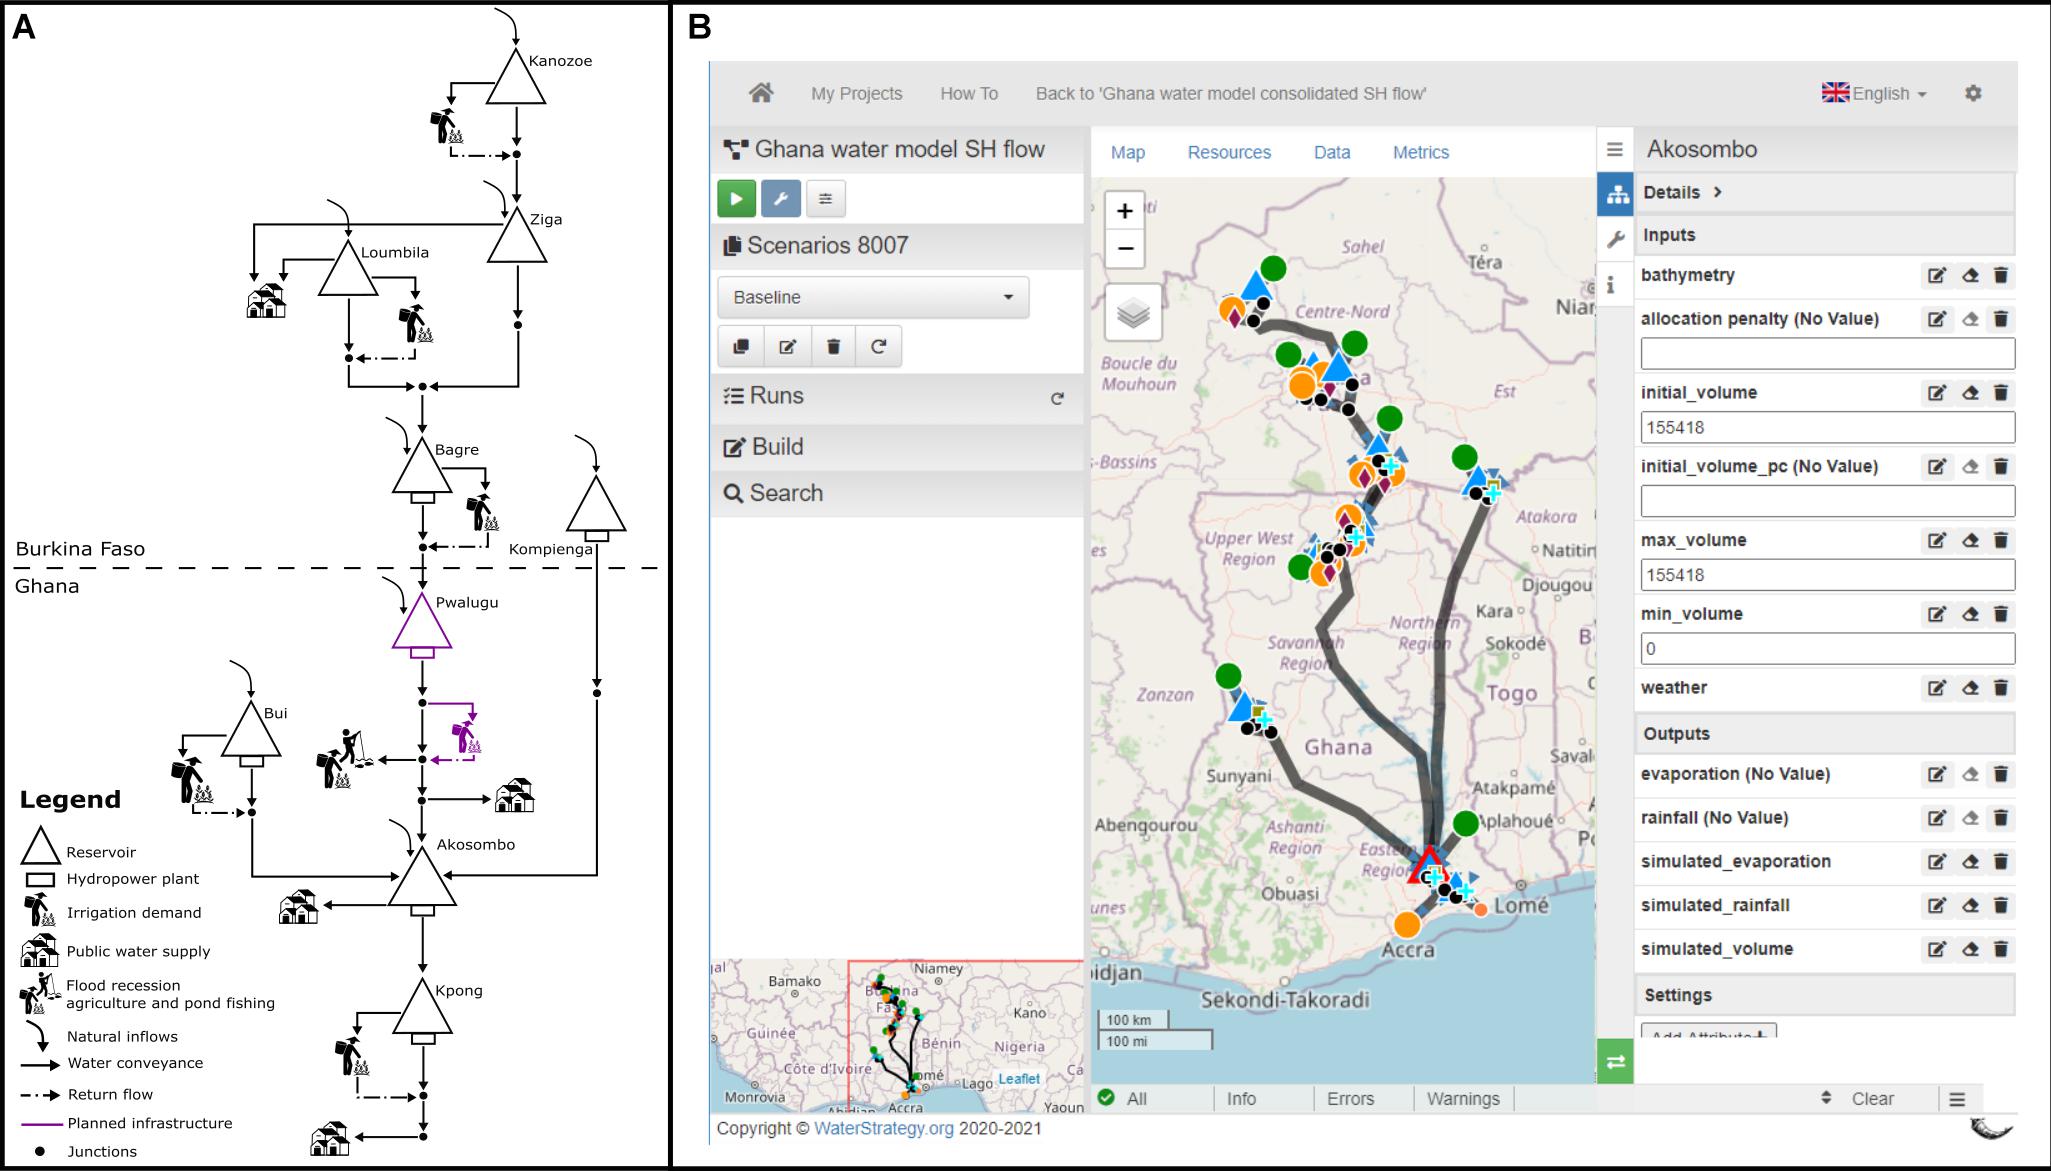Click the minimap overview thumbnail

(897, 1037)
